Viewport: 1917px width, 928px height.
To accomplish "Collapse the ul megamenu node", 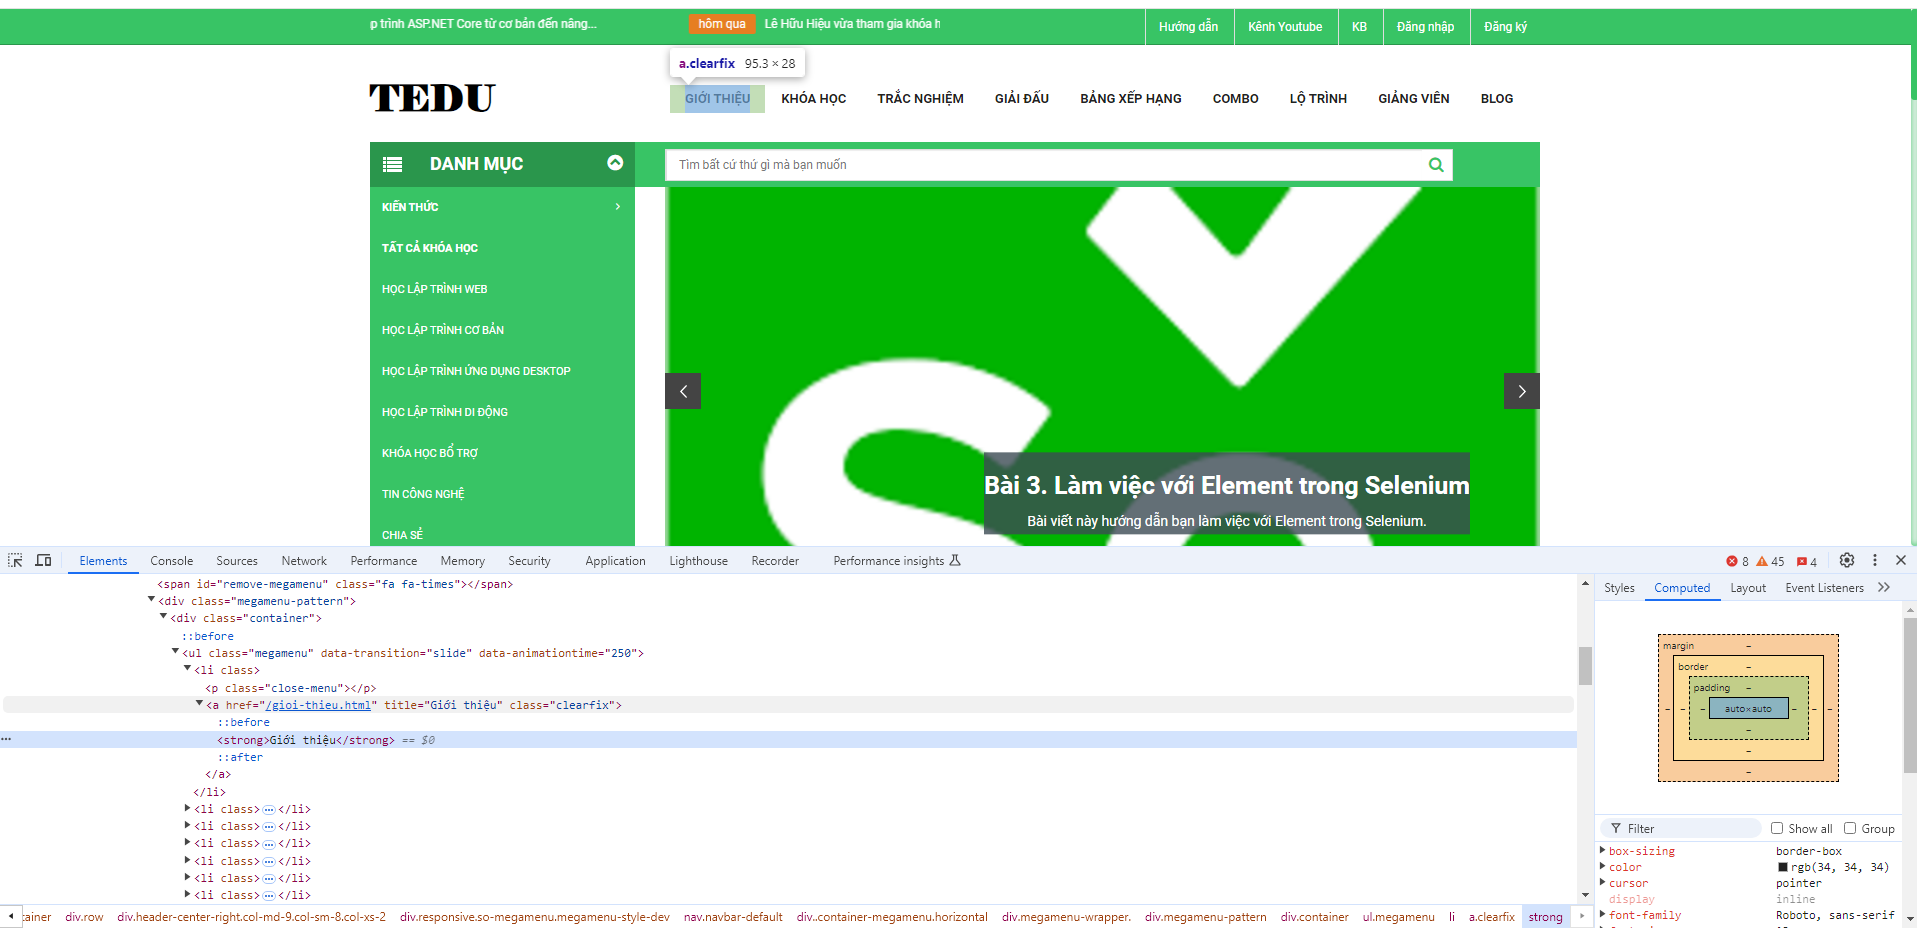I will point(176,652).
